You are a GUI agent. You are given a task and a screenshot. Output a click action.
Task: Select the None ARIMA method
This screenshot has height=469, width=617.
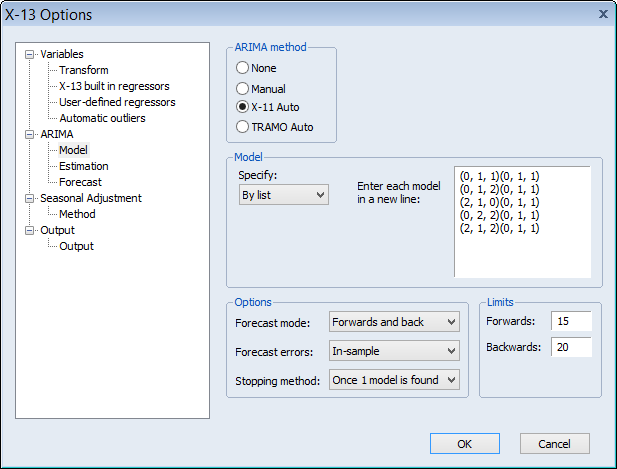pyautogui.click(x=242, y=68)
